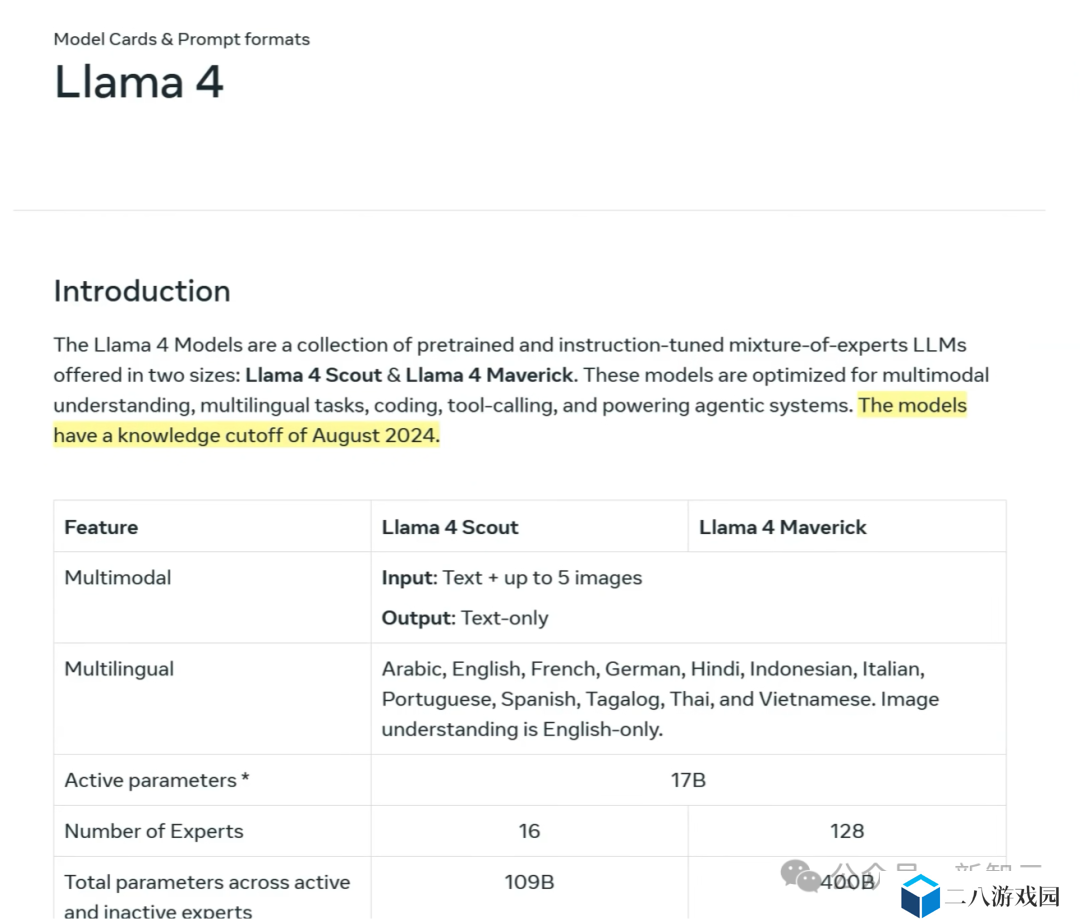
Task: Click the 109B total parameters cell
Action: [529, 882]
